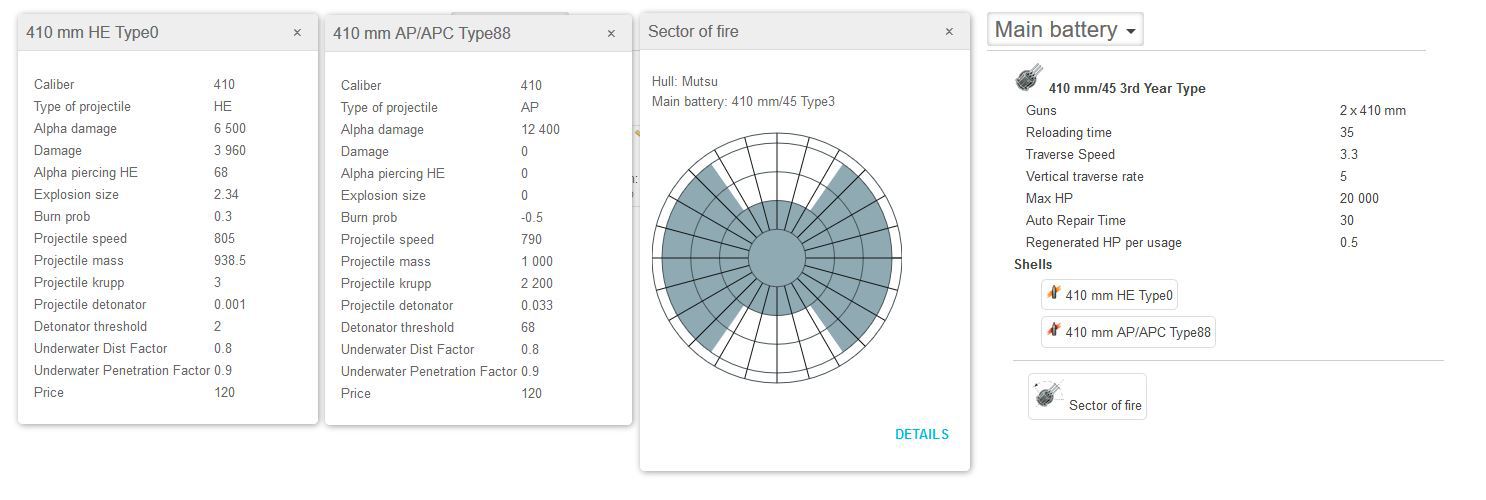Viewport: 1486px width, 500px height.
Task: Click the Main battery dropdown caret arrow
Action: [1130, 32]
